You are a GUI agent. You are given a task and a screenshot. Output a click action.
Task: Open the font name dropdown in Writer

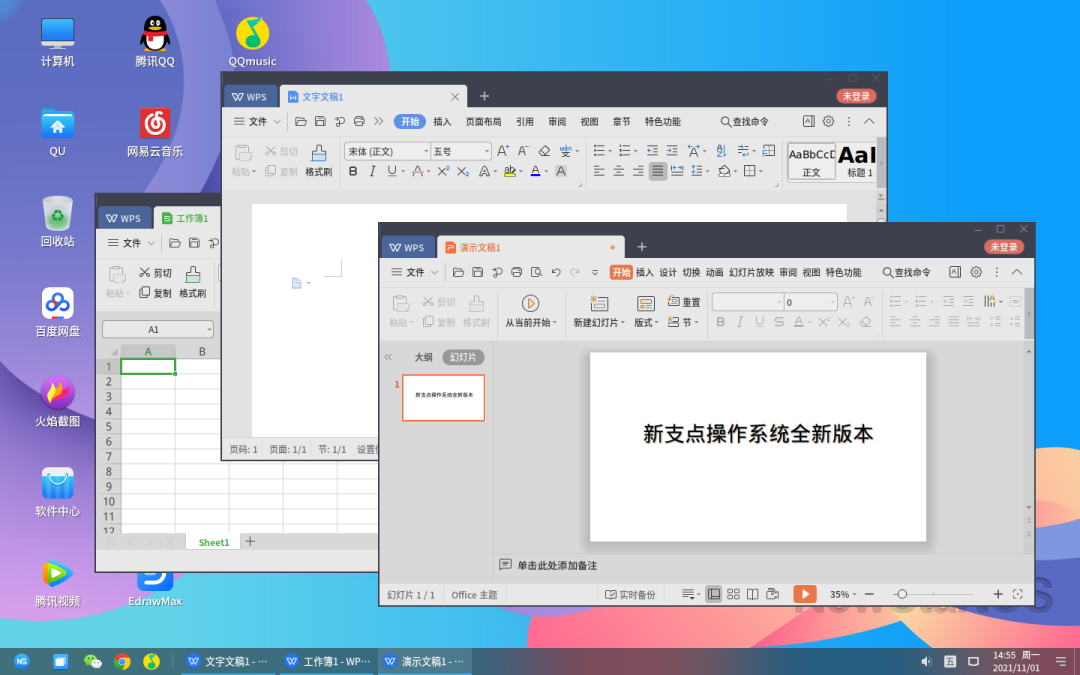click(426, 151)
